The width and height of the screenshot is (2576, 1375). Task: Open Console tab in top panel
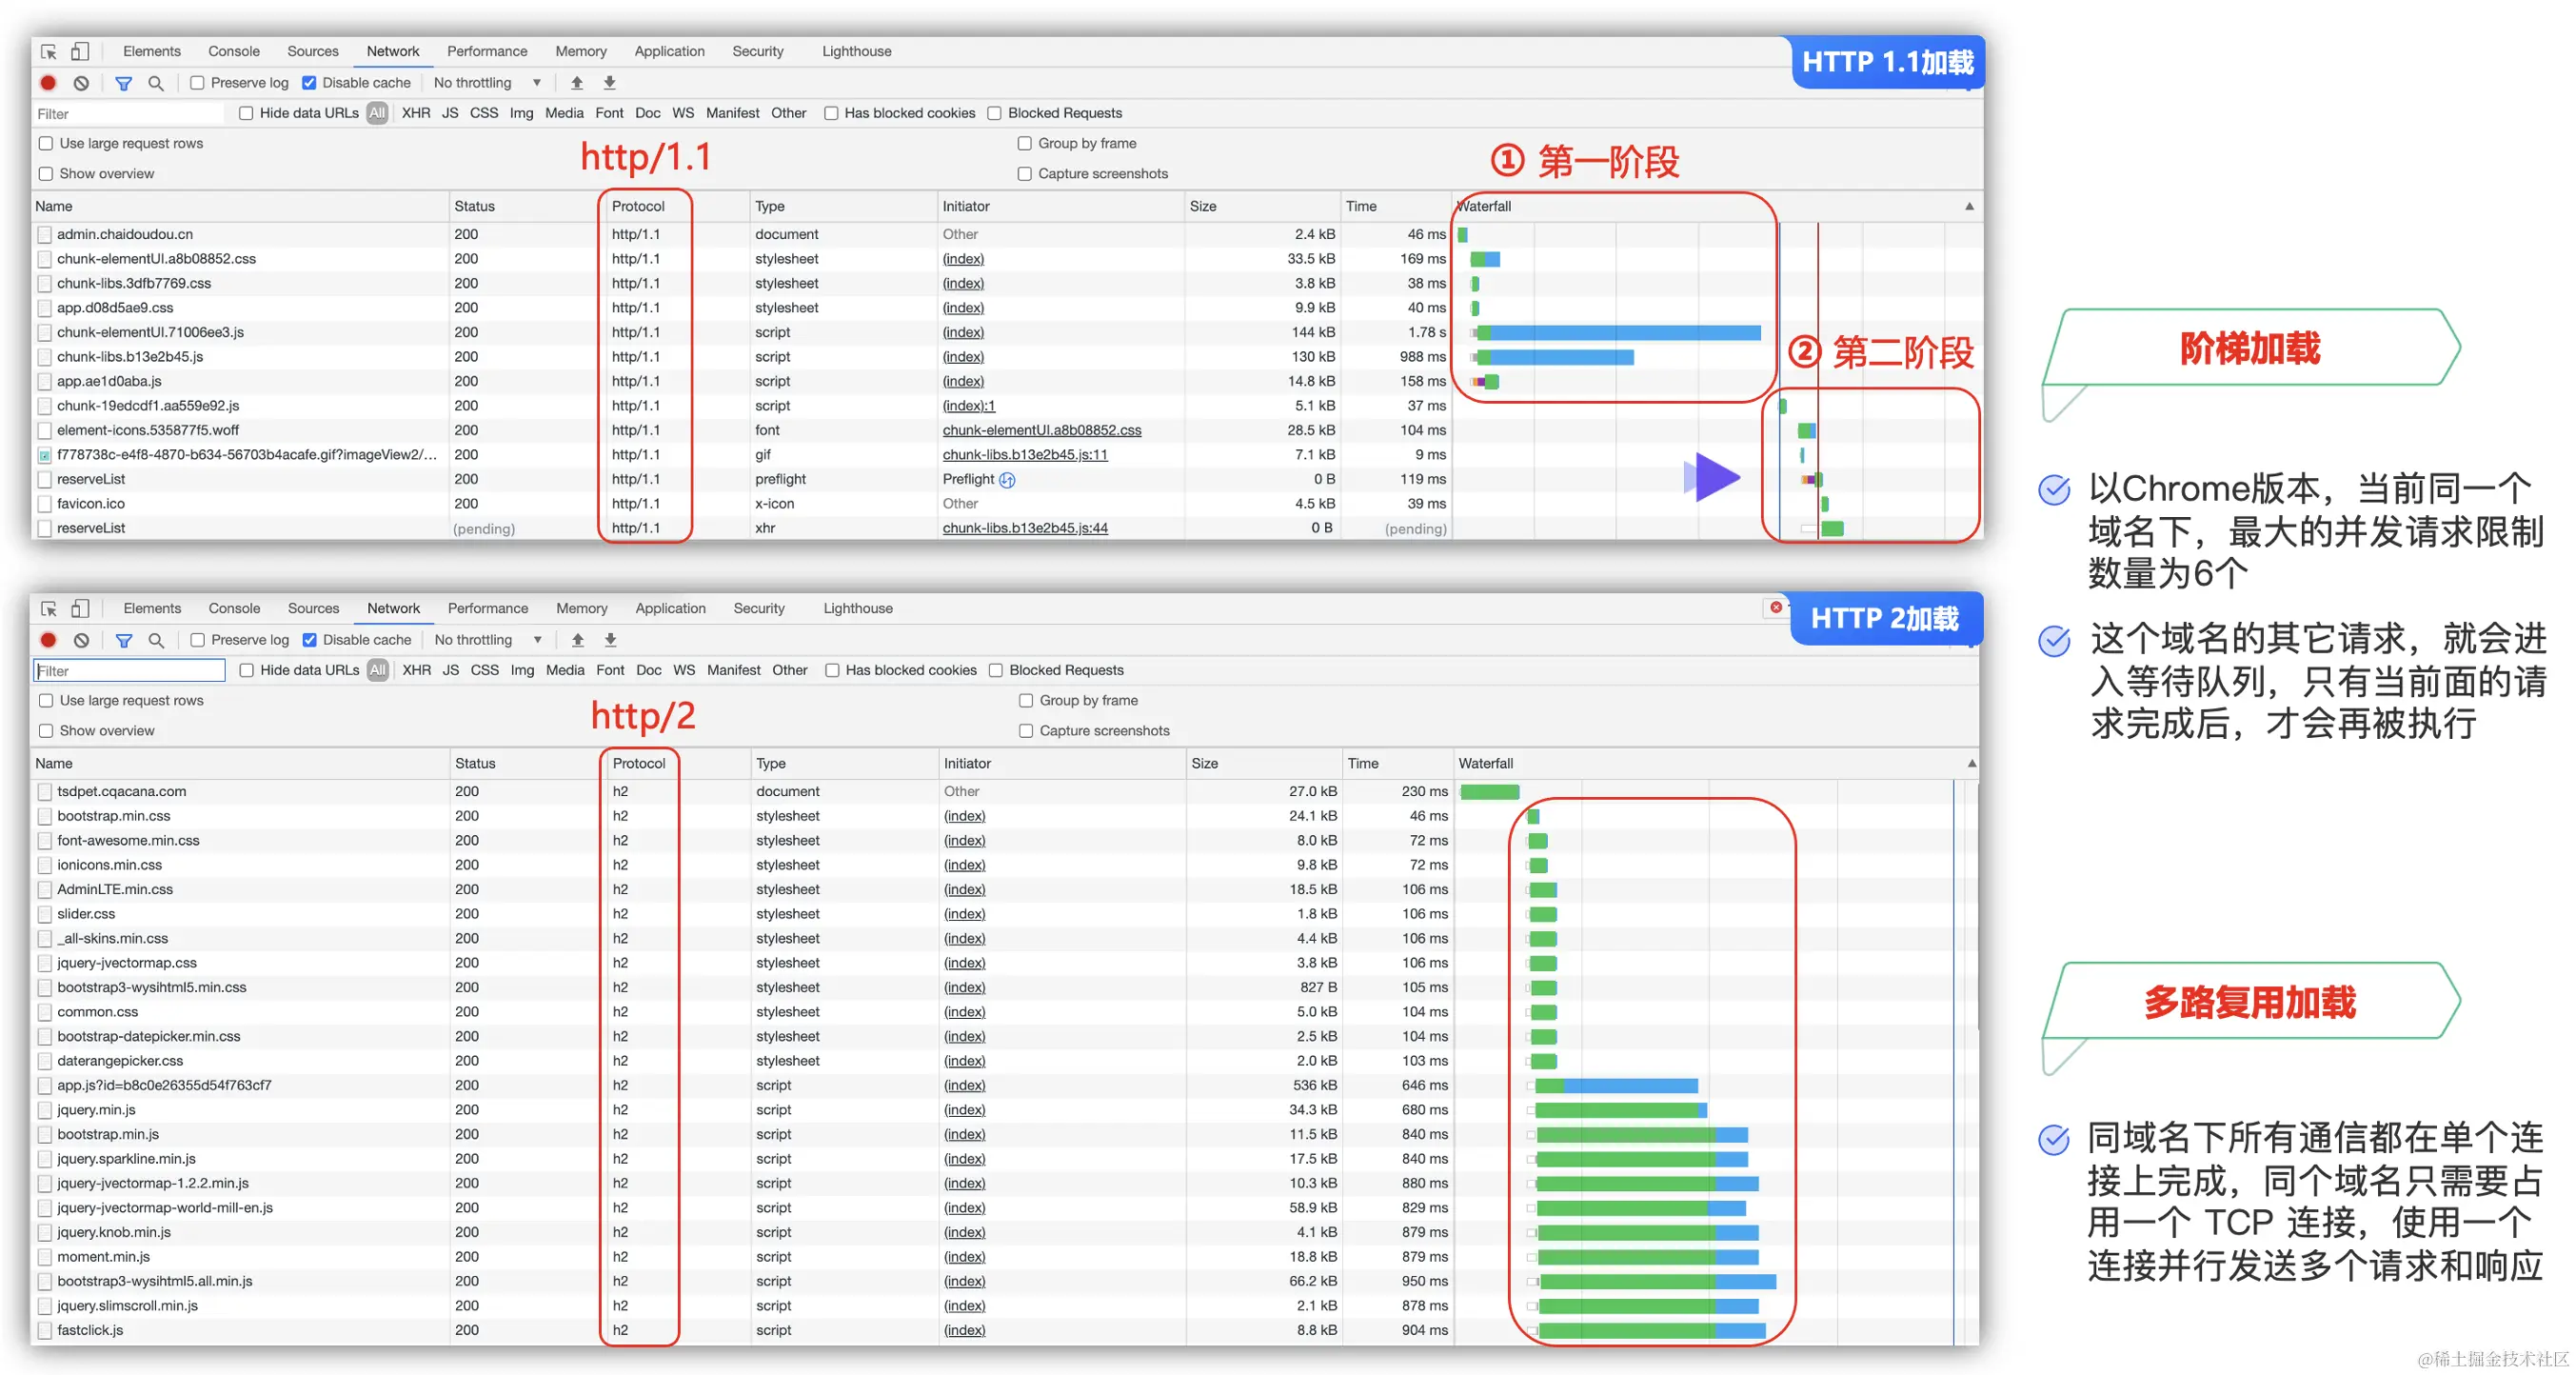pyautogui.click(x=234, y=51)
